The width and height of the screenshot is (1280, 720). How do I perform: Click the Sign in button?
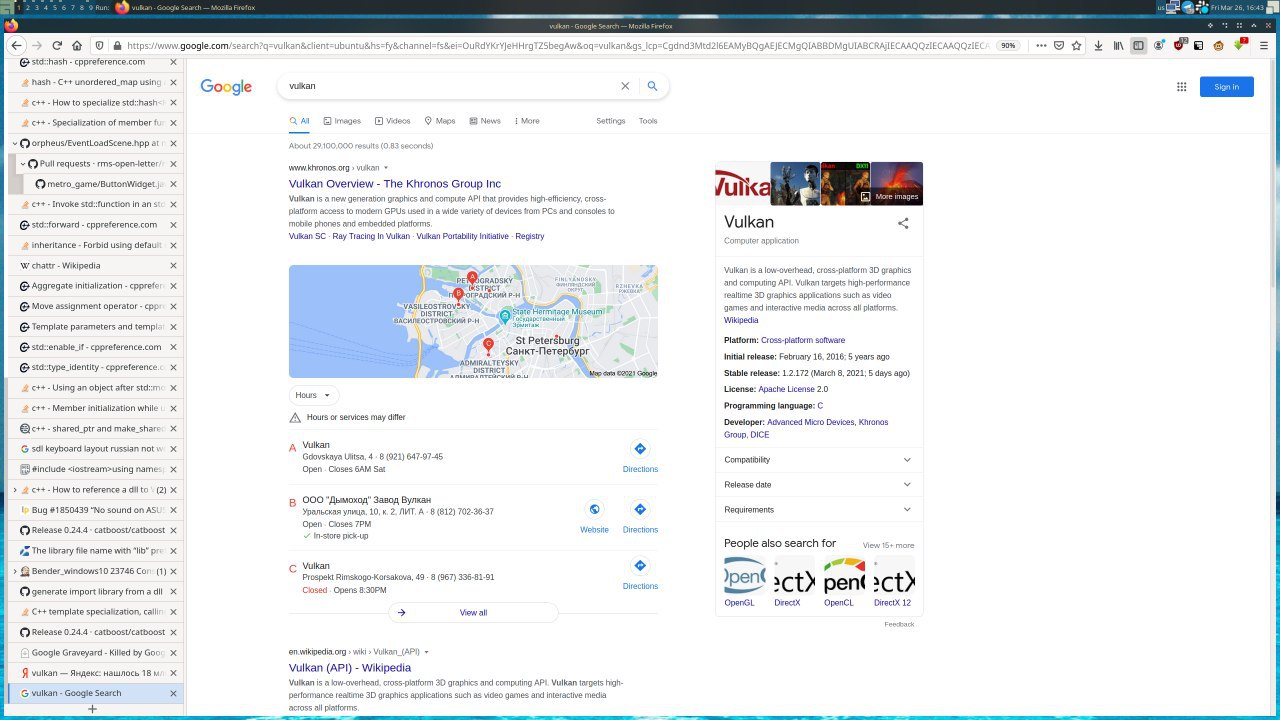[1227, 87]
